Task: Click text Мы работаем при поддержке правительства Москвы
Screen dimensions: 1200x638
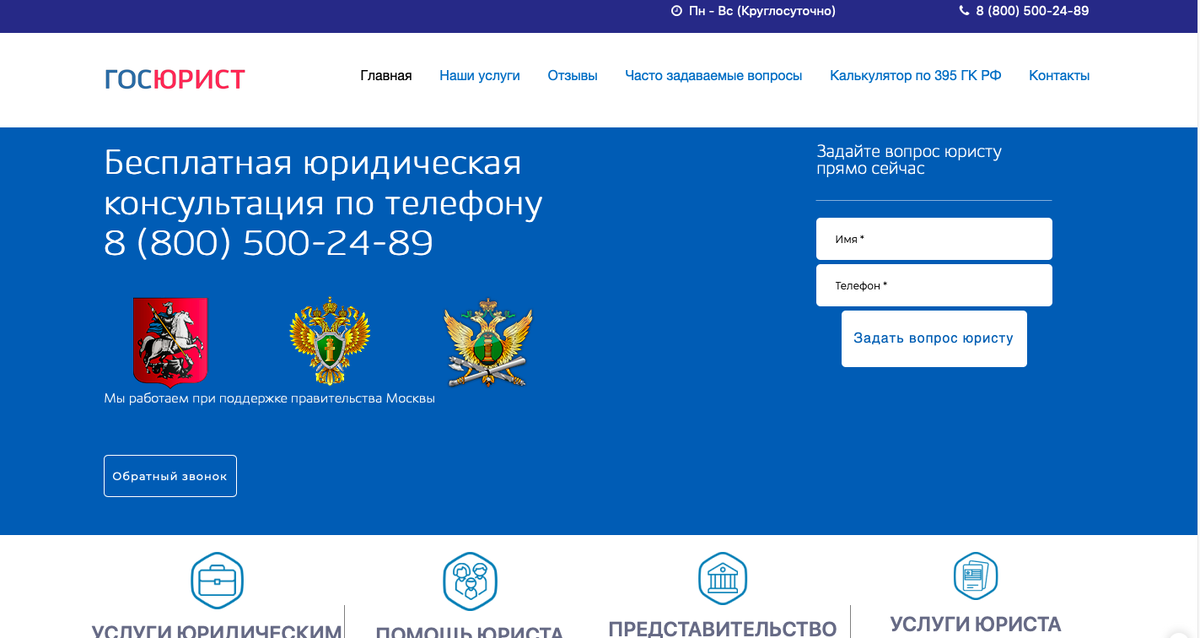Action: point(270,398)
